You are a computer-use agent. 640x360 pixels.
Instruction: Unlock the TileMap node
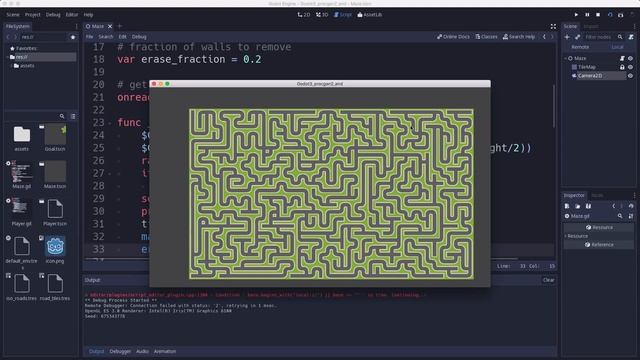622,67
